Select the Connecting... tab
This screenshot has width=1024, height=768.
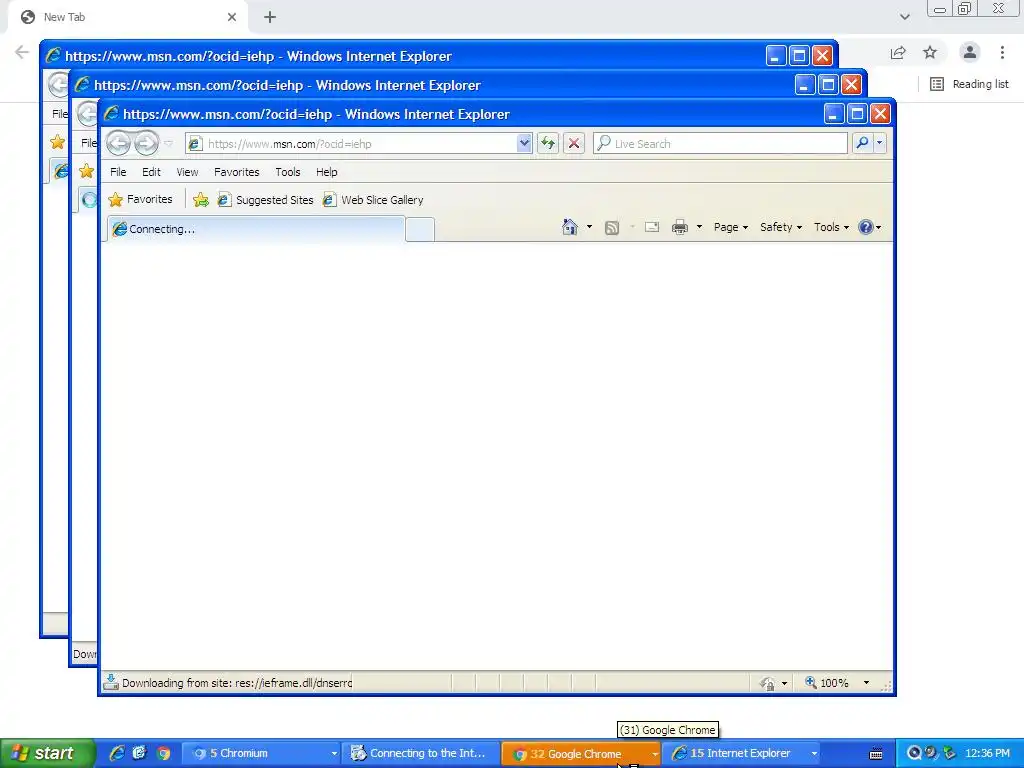[255, 229]
